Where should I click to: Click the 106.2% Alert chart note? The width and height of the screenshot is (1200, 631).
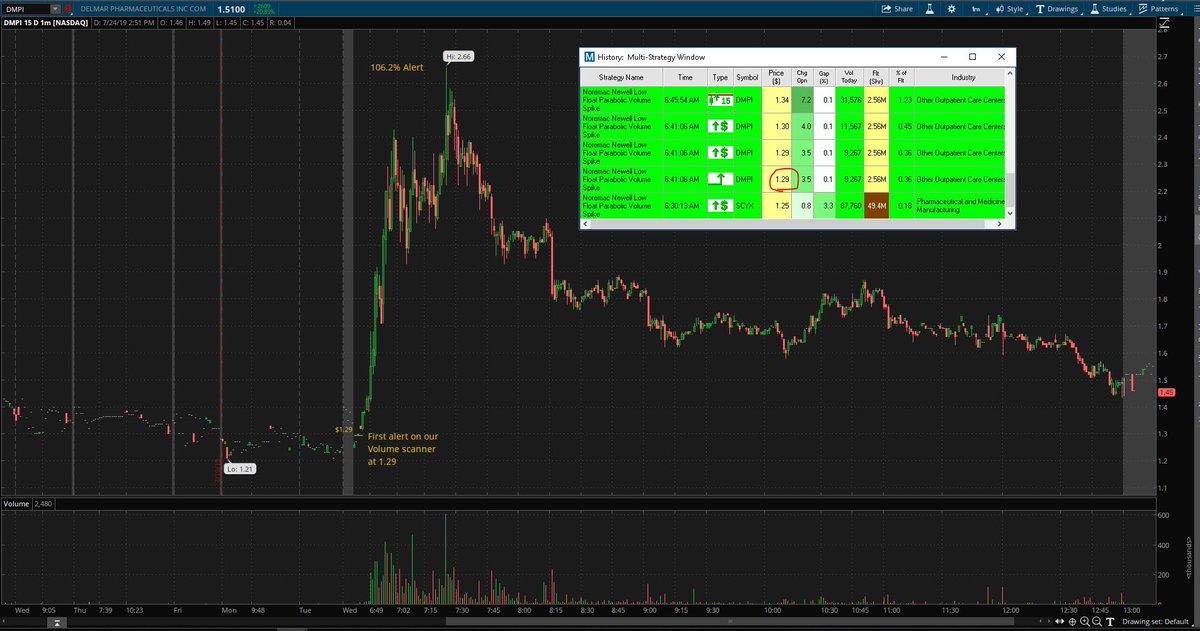[x=399, y=67]
